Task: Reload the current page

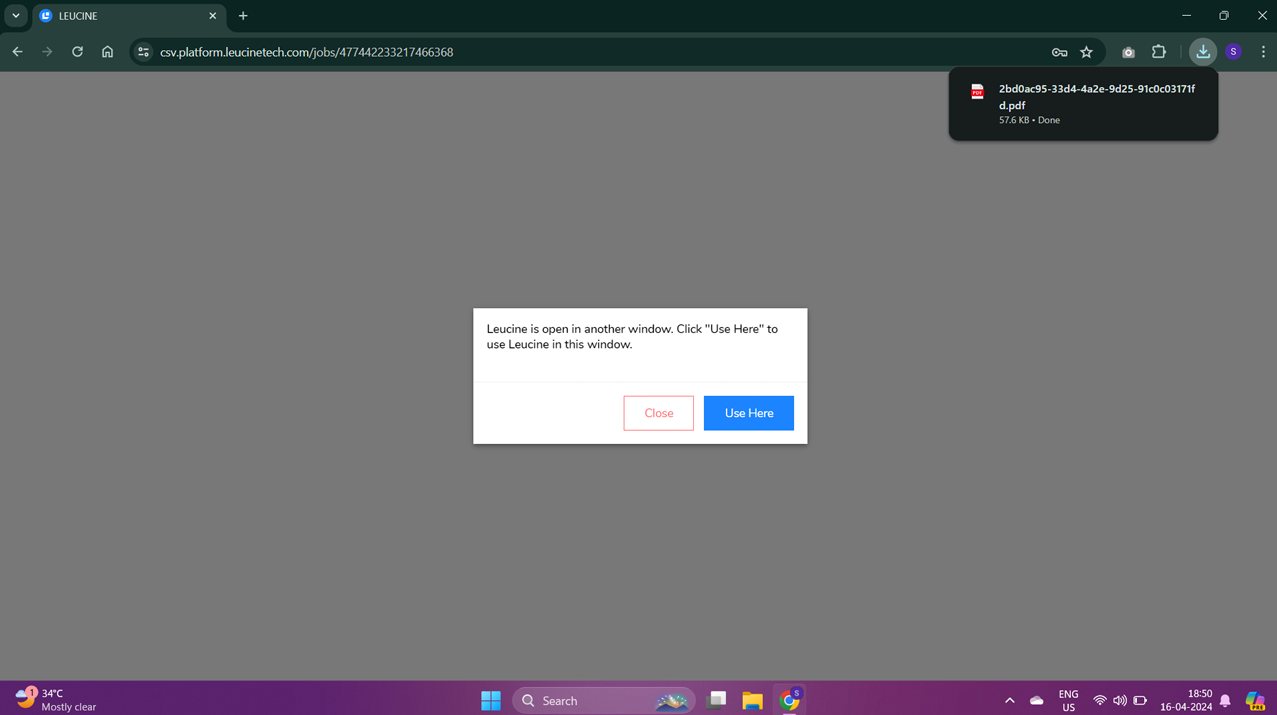Action: [x=77, y=52]
